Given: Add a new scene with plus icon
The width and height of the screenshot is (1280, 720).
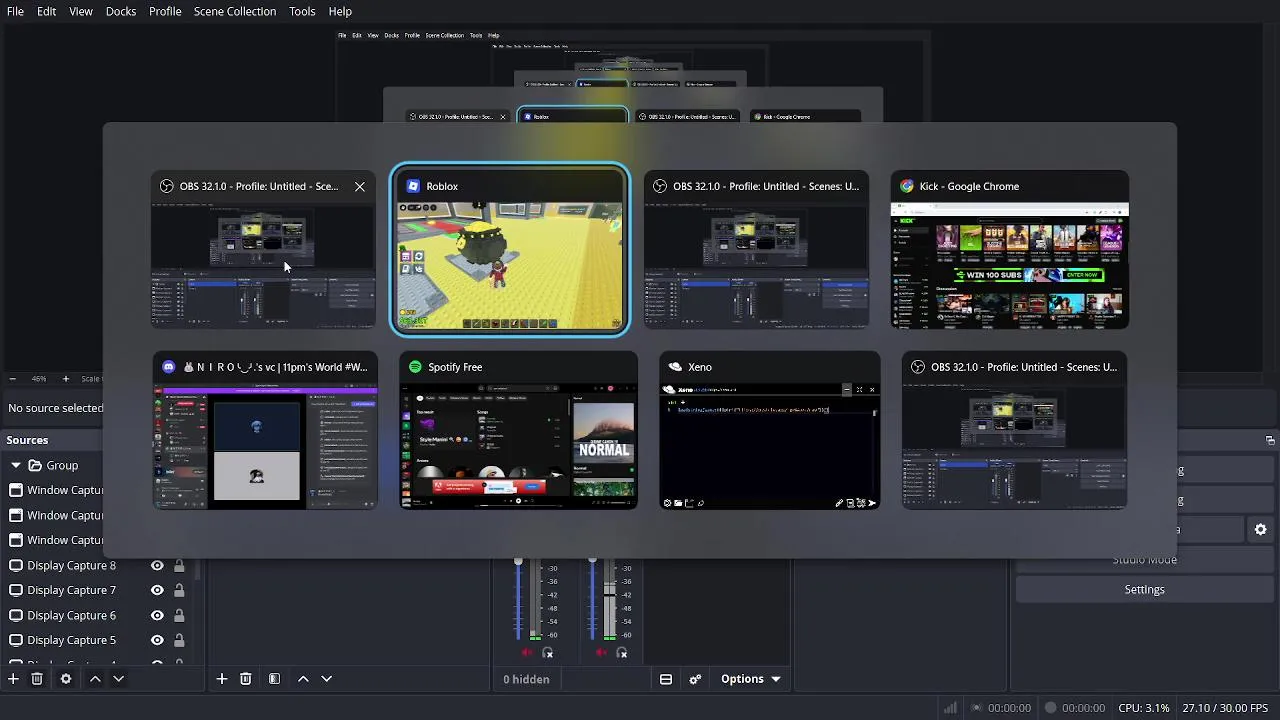Looking at the screenshot, I should [222, 679].
